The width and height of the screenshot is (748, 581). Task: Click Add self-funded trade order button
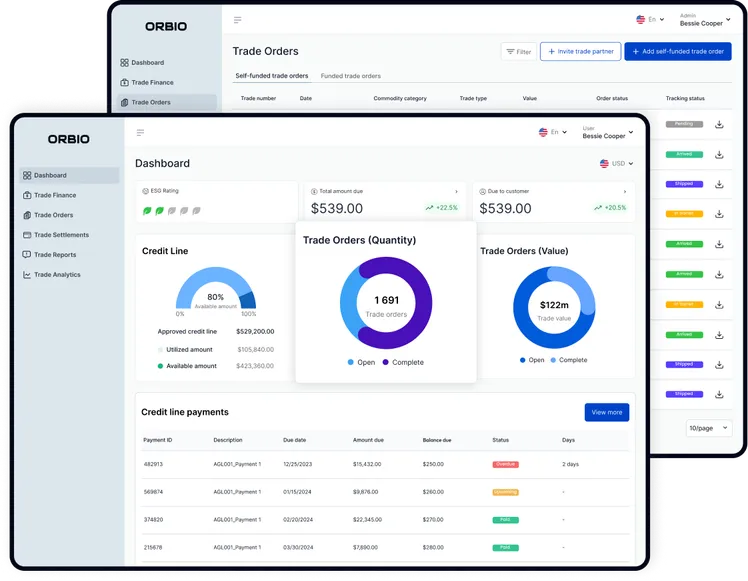point(678,52)
